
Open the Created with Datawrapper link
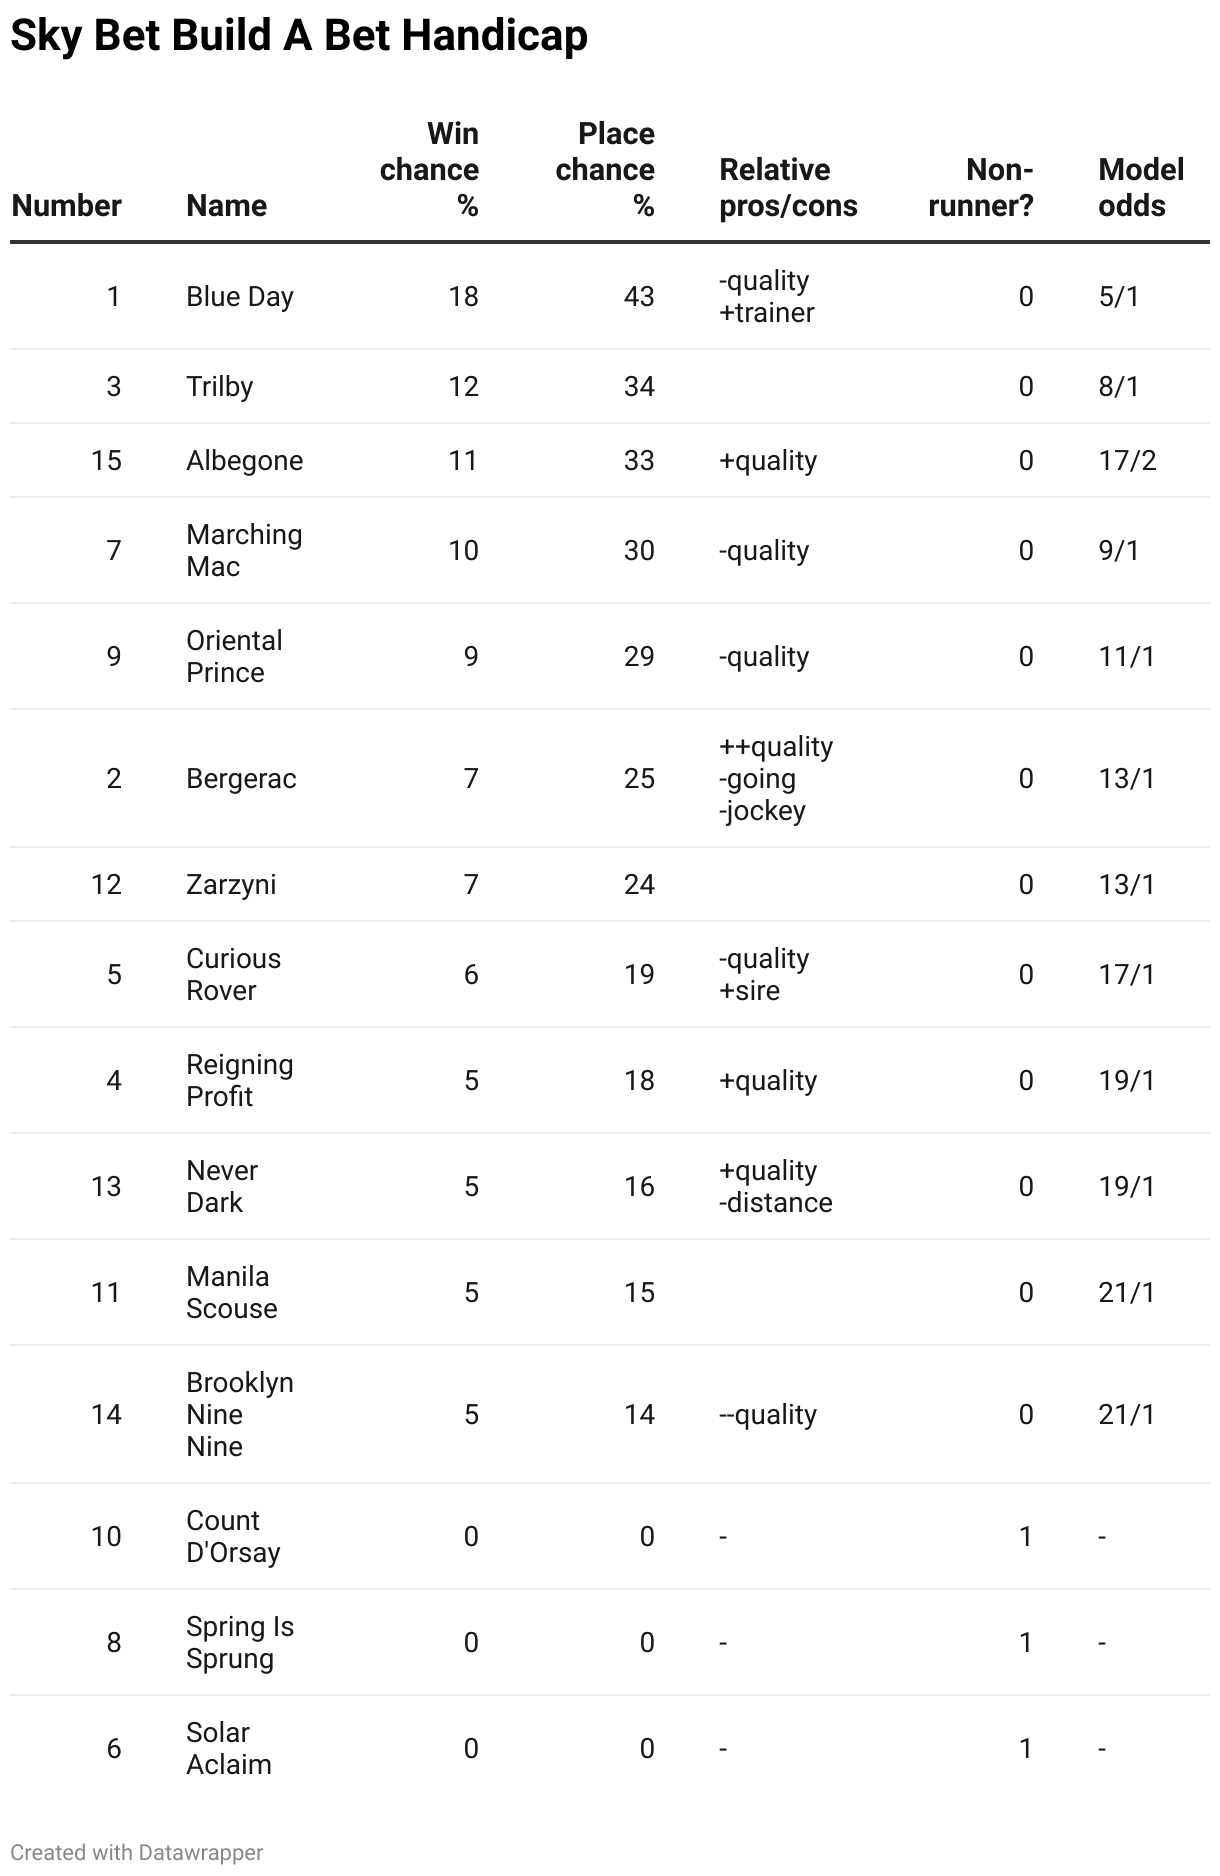[x=137, y=1852]
